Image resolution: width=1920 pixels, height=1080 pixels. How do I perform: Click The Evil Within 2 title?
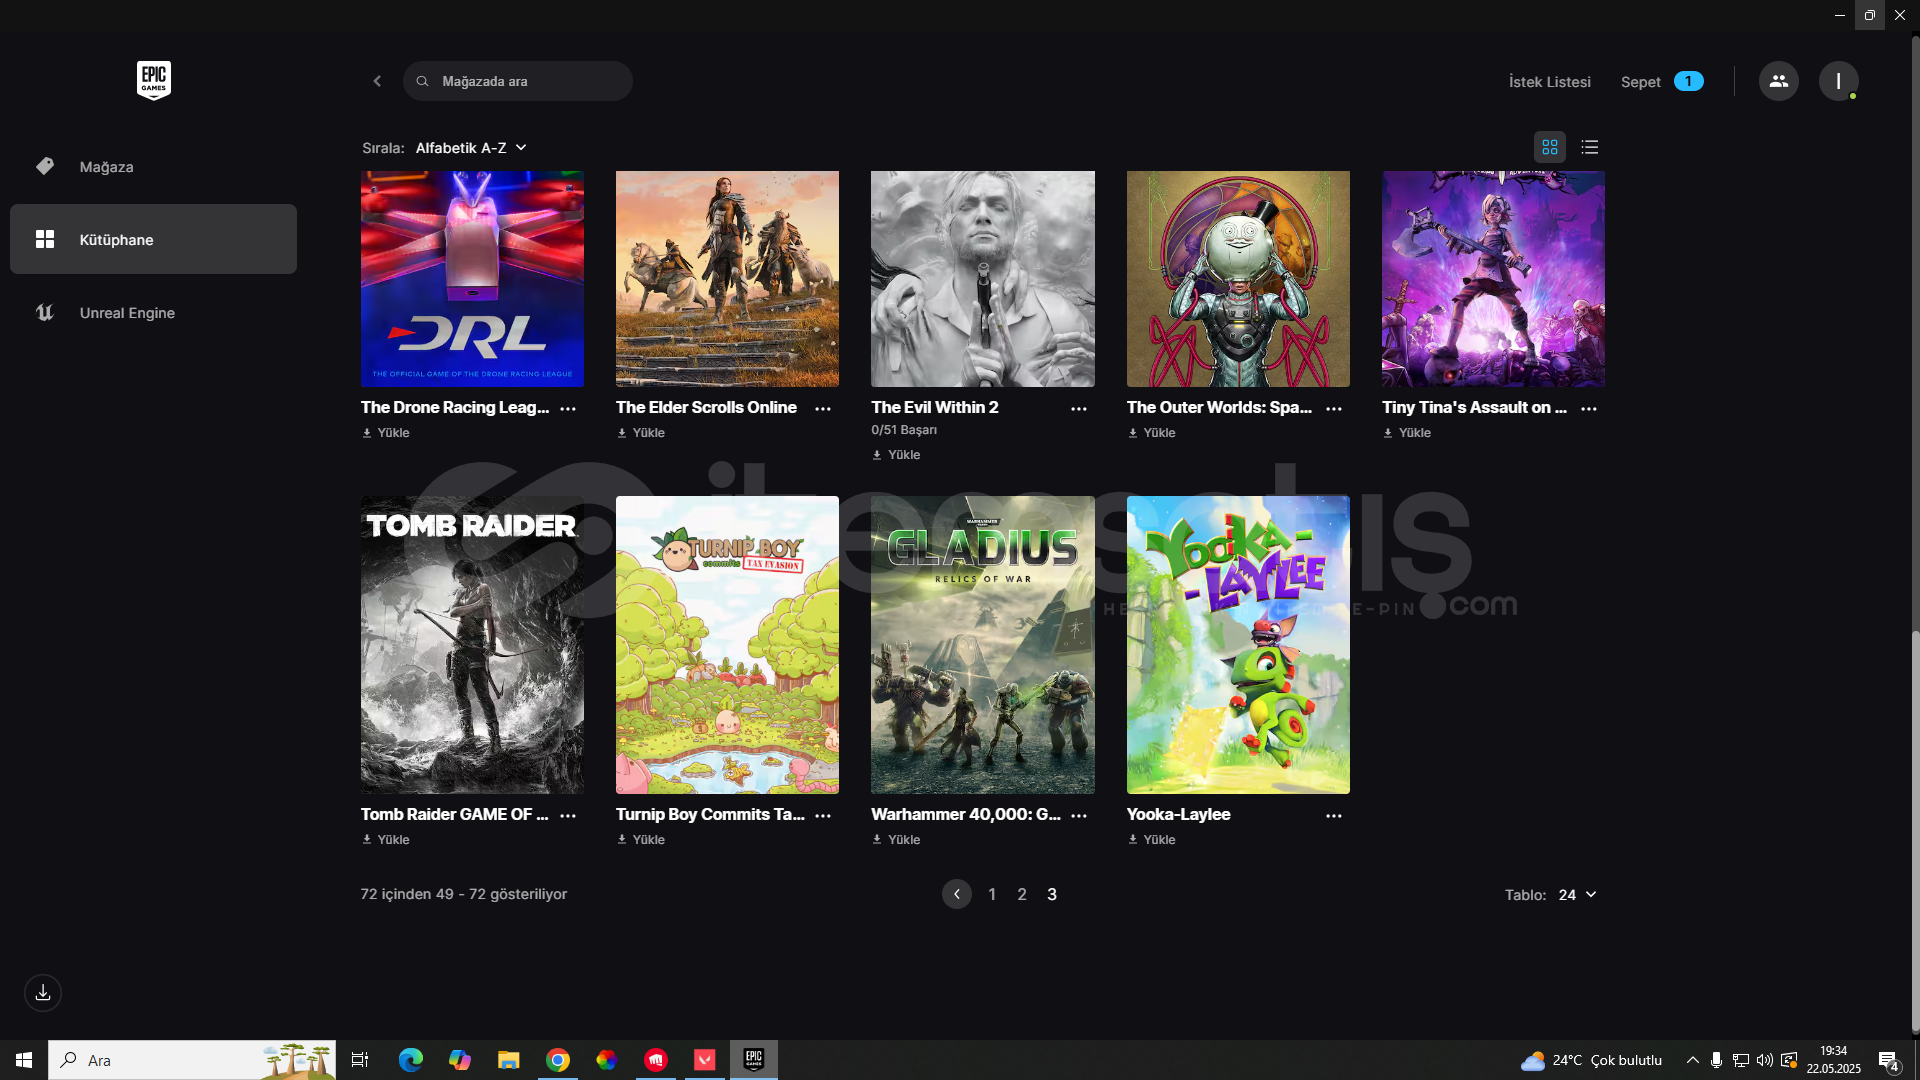pos(934,408)
